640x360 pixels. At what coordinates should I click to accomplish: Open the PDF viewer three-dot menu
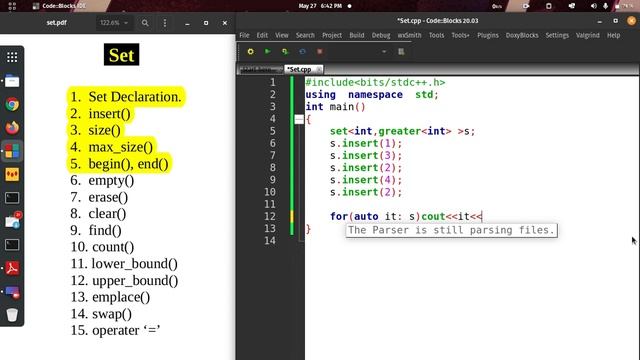(x=165, y=23)
